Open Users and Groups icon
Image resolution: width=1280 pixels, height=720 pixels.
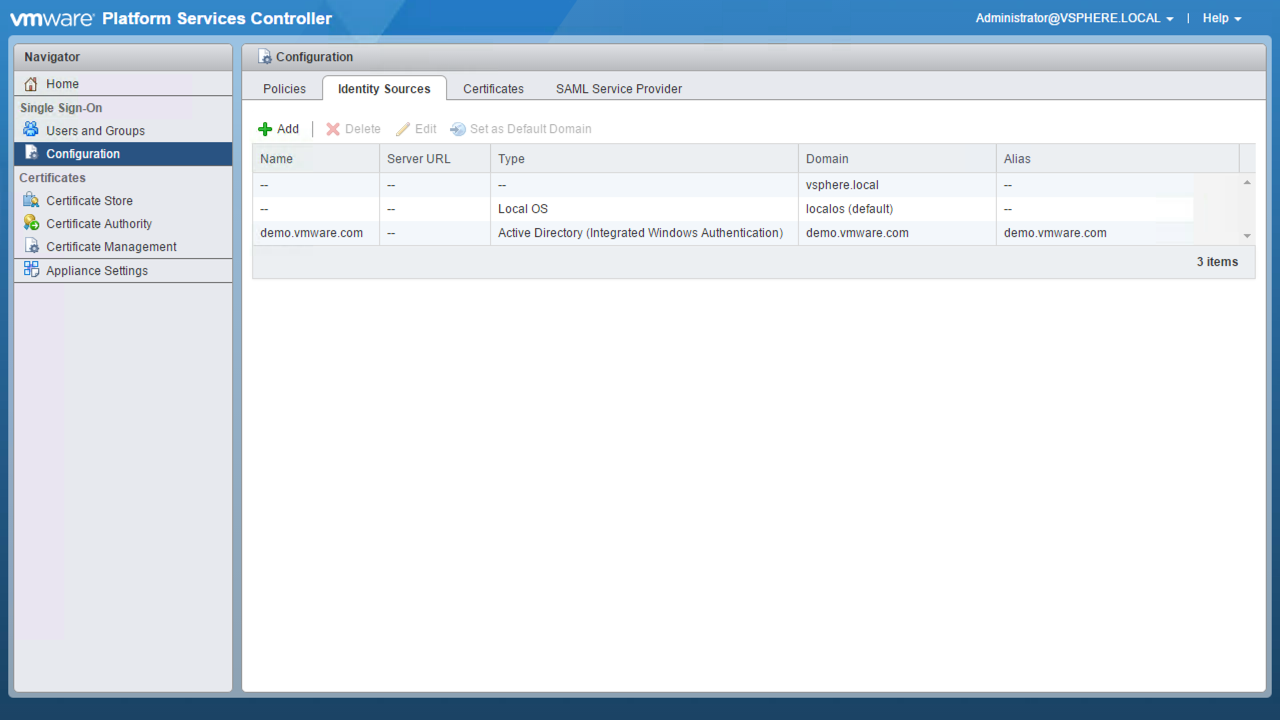tap(31, 130)
